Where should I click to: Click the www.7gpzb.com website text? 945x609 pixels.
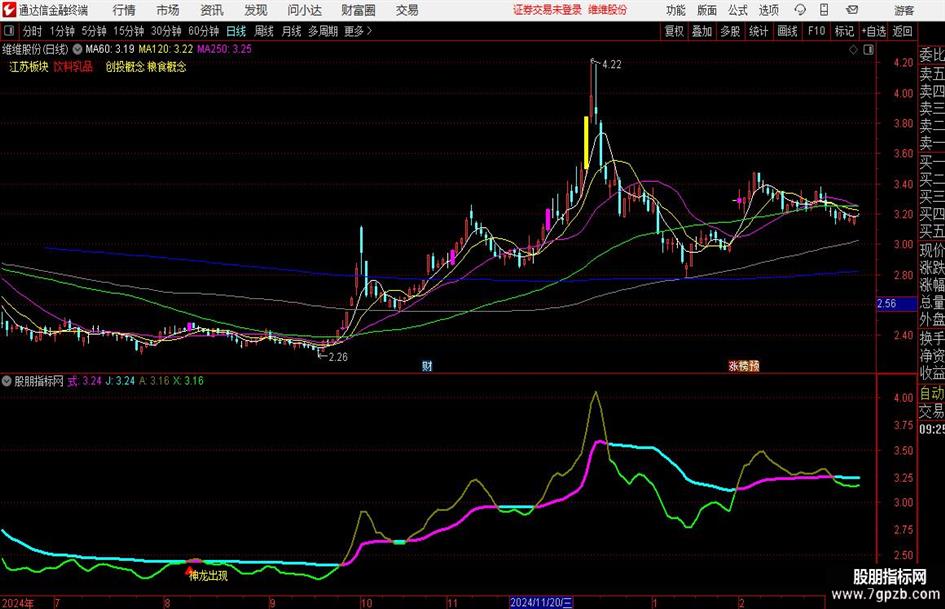[x=885, y=594]
